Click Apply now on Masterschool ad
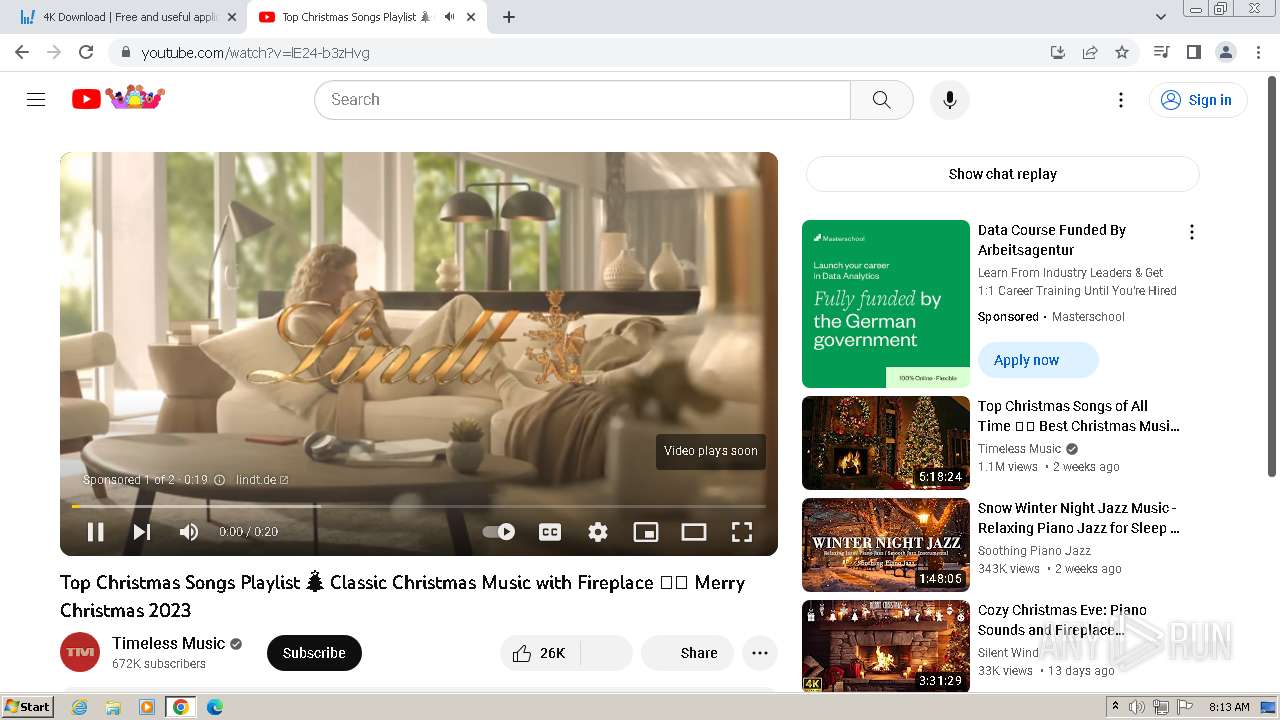The image size is (1280, 720). click(x=1038, y=360)
